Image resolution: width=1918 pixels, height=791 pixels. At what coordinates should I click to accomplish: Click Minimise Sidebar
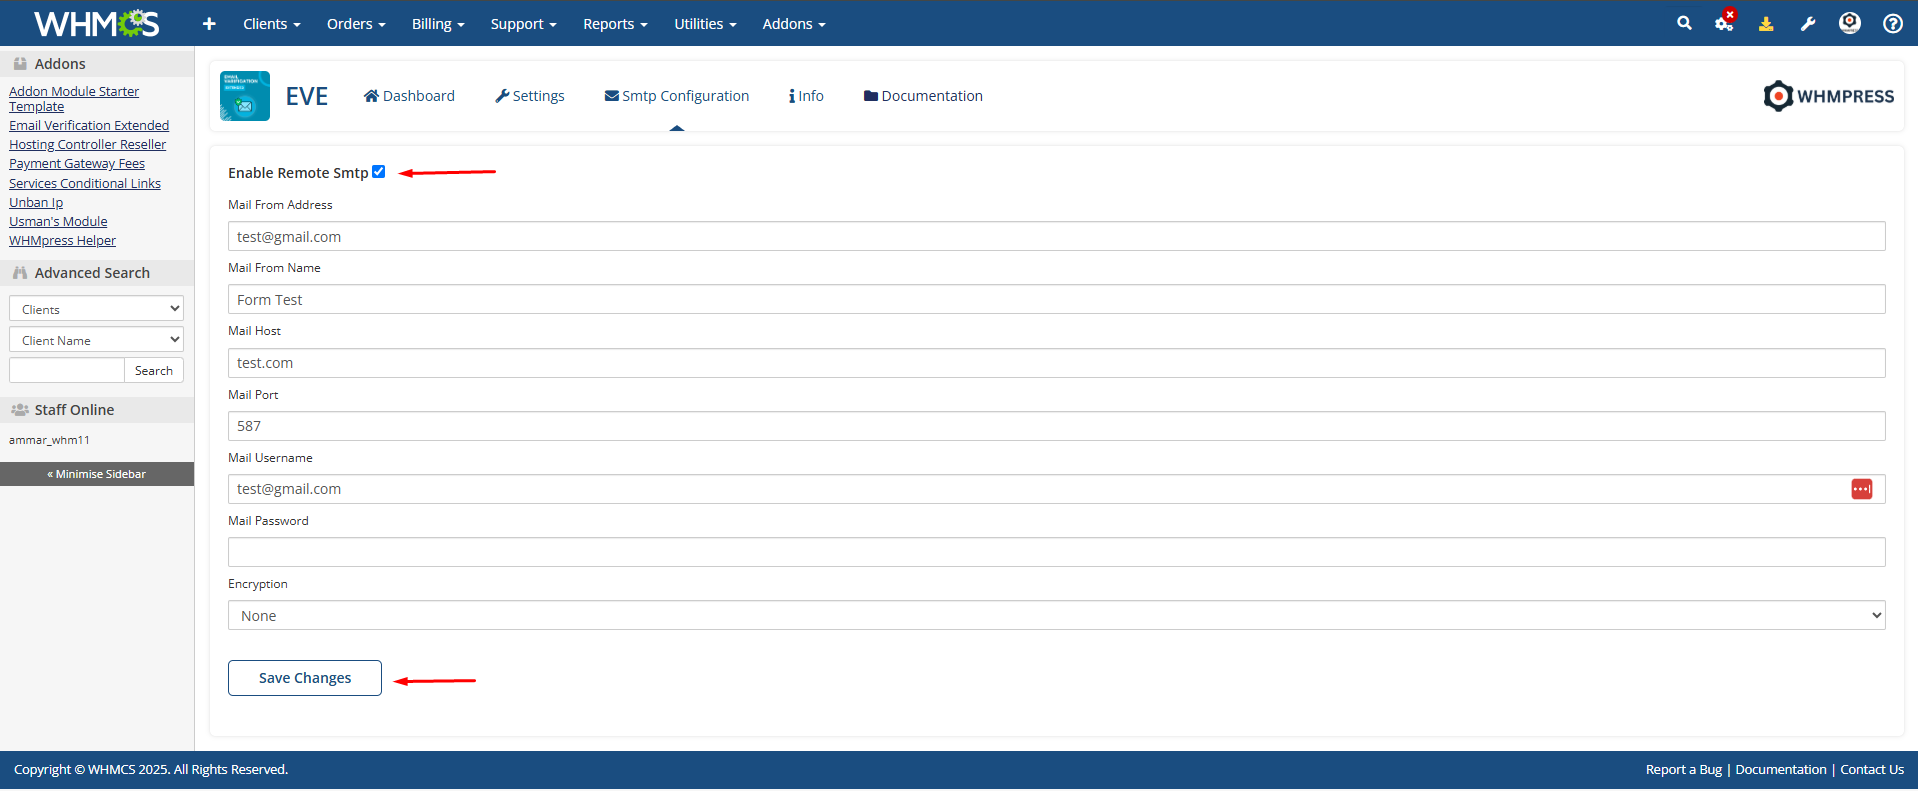[97, 474]
